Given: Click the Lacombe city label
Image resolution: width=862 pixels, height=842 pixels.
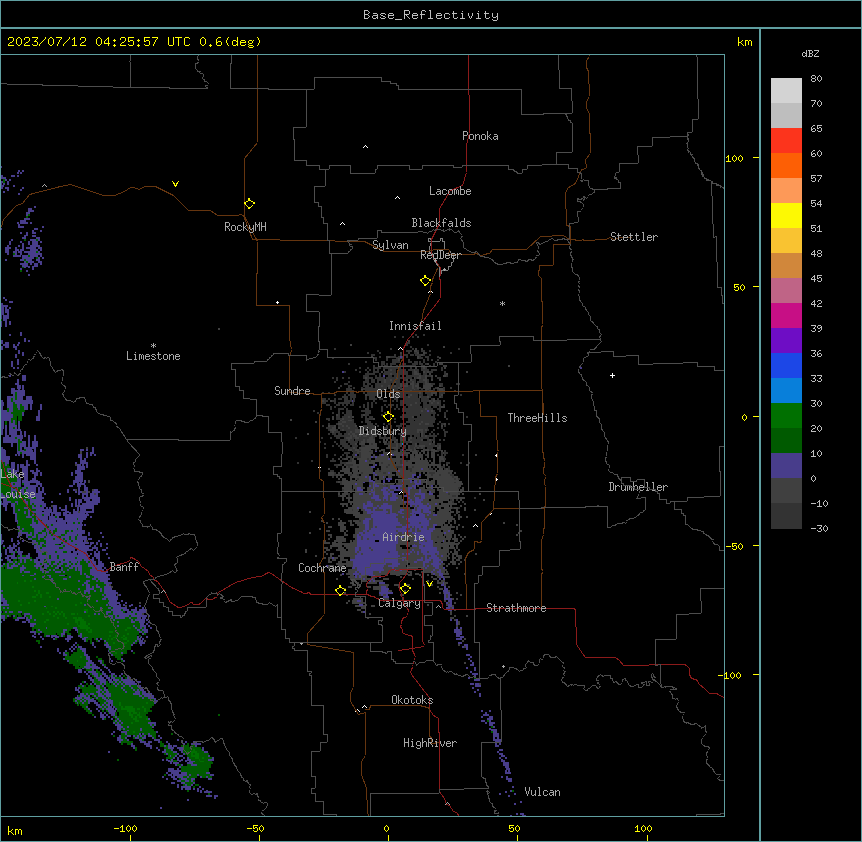Looking at the screenshot, I should [450, 191].
